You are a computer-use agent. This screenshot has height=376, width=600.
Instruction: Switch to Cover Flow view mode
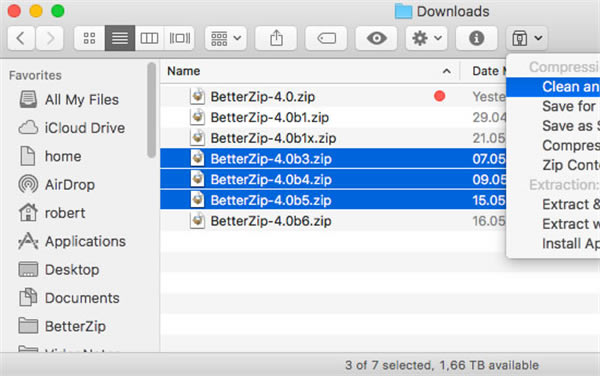click(x=179, y=38)
